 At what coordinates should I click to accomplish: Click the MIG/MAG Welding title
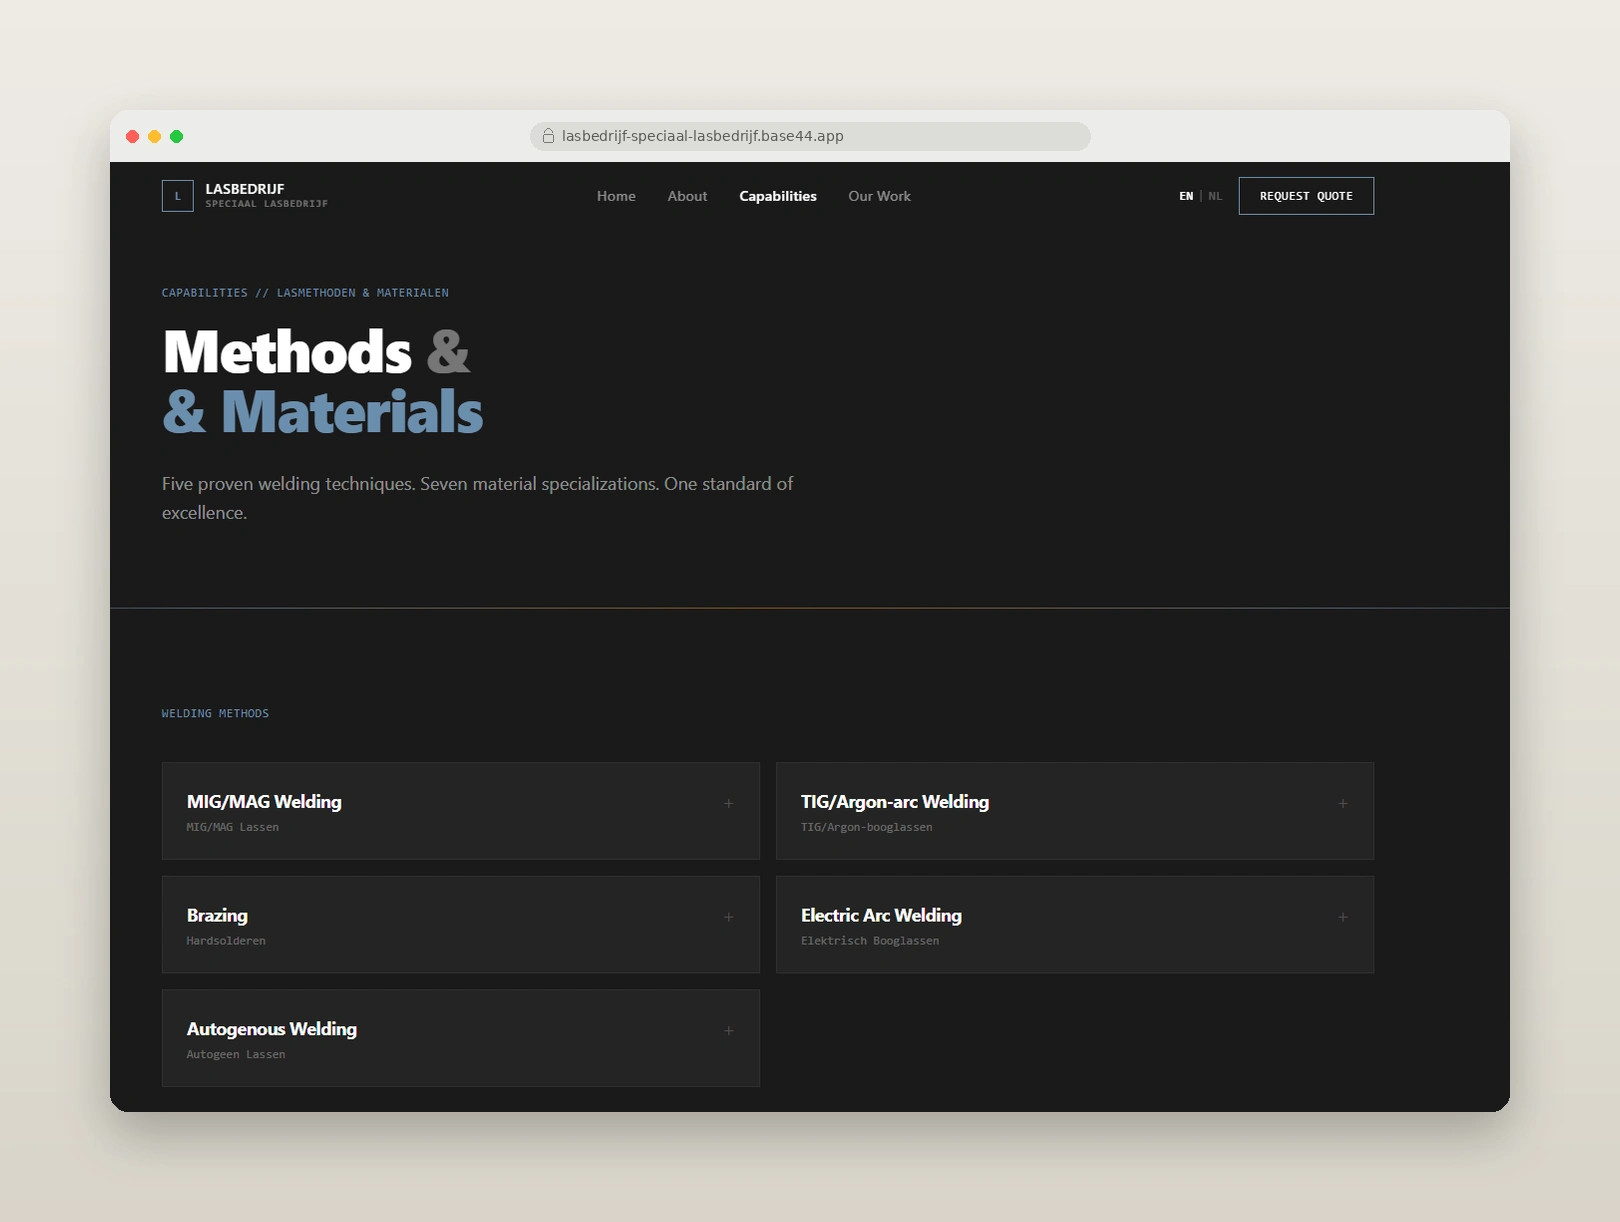pyautogui.click(x=264, y=802)
